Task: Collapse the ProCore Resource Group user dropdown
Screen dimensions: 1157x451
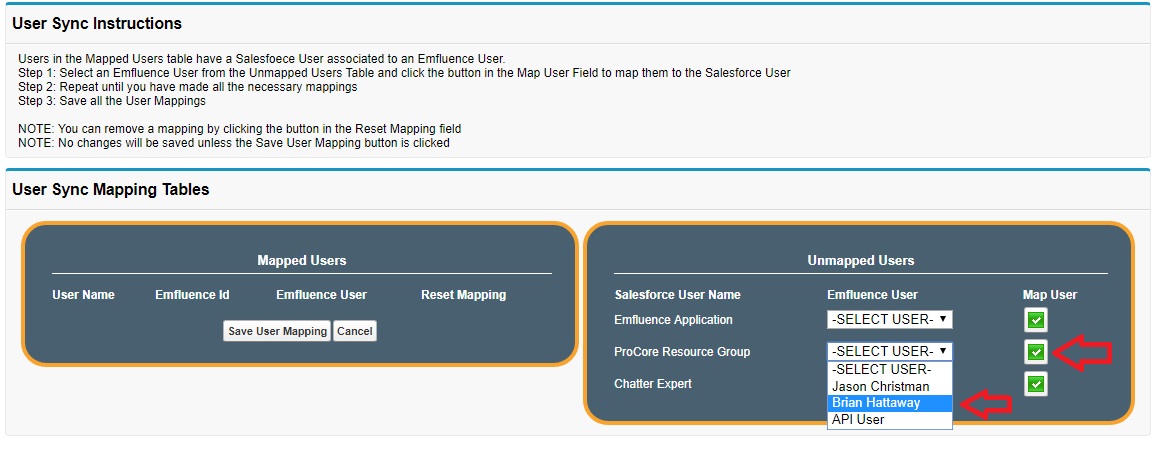Action: pyautogui.click(x=890, y=352)
